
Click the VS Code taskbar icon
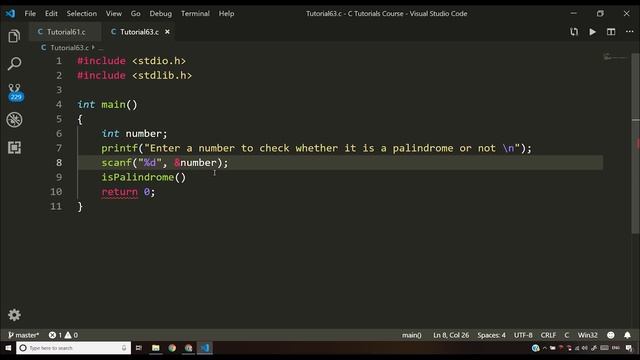tap(205, 348)
